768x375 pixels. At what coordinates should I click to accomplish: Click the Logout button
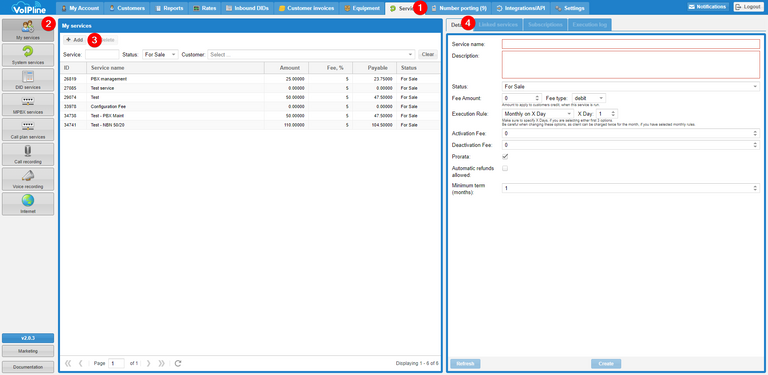click(748, 7)
